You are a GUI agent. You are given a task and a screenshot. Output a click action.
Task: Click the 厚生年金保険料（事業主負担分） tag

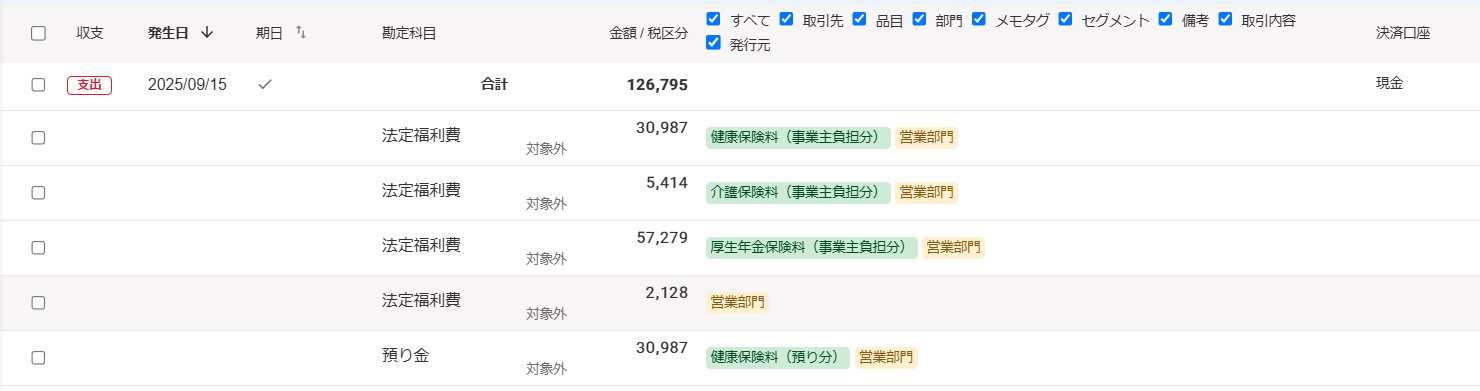pyautogui.click(x=811, y=248)
